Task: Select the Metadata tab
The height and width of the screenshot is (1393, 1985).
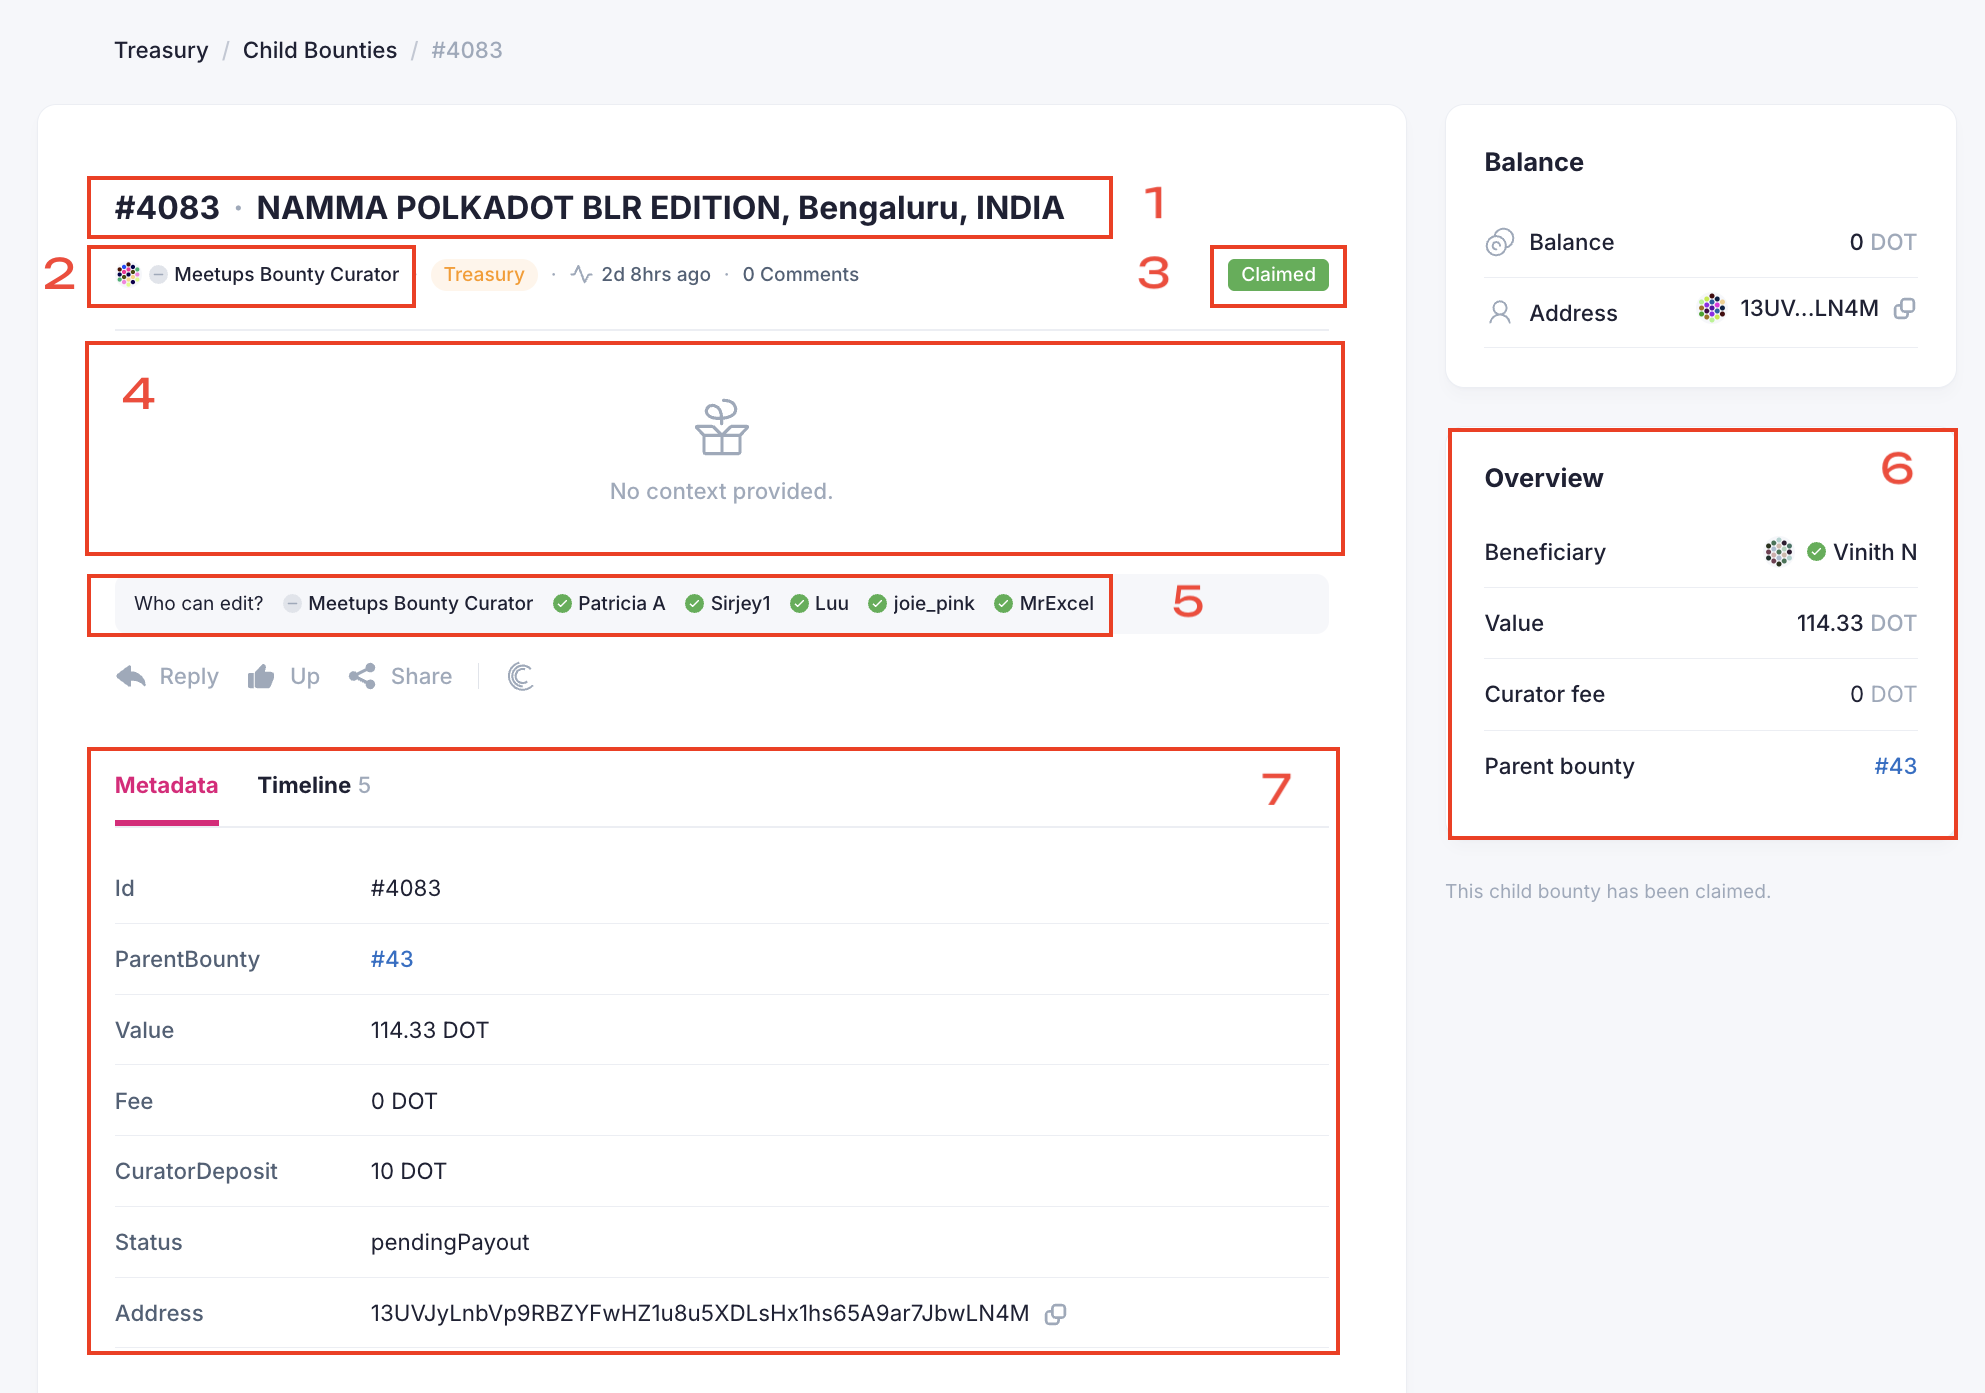Action: click(166, 786)
